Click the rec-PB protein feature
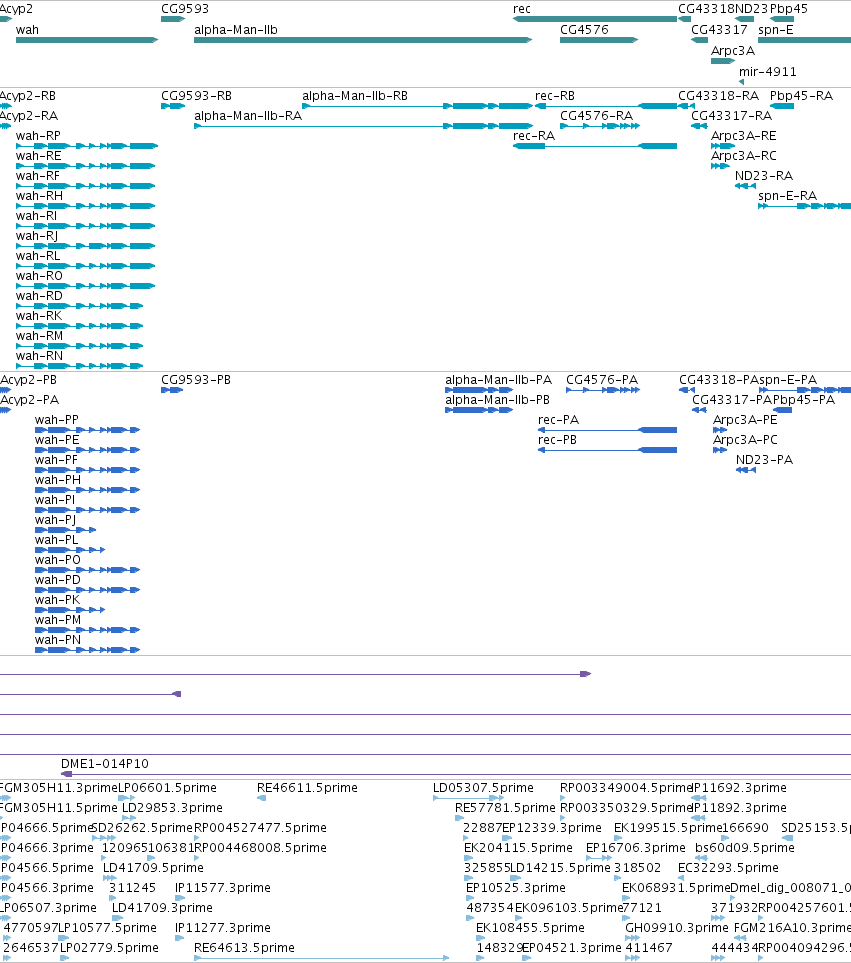Viewport: 851px width, 963px height. pyautogui.click(x=607, y=450)
